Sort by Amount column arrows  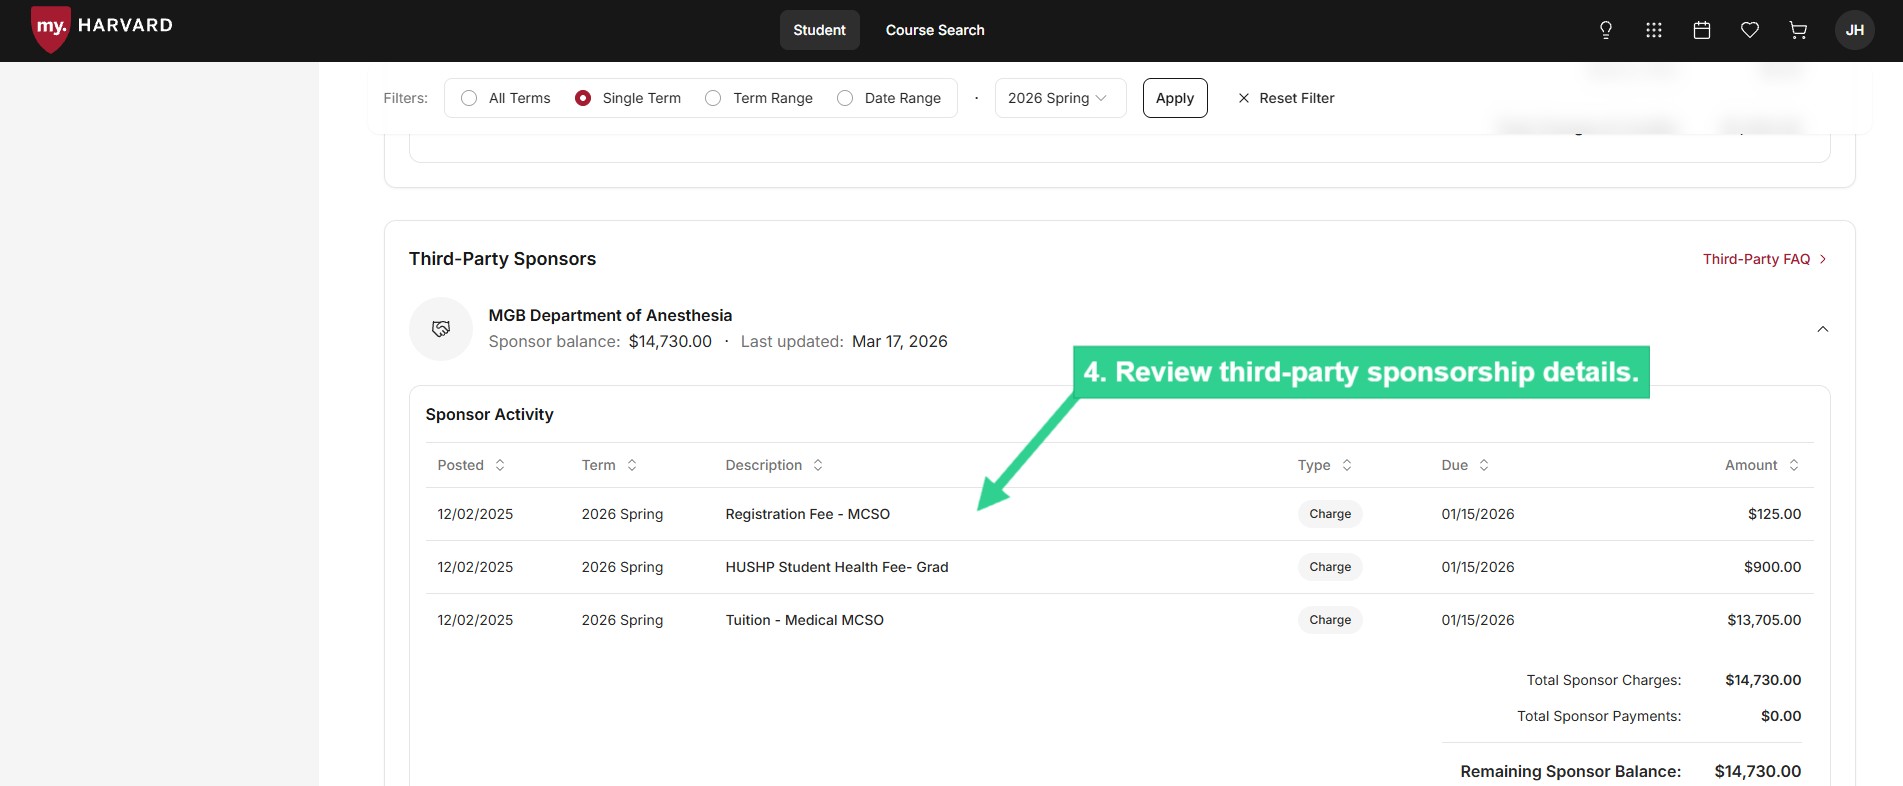point(1794,465)
